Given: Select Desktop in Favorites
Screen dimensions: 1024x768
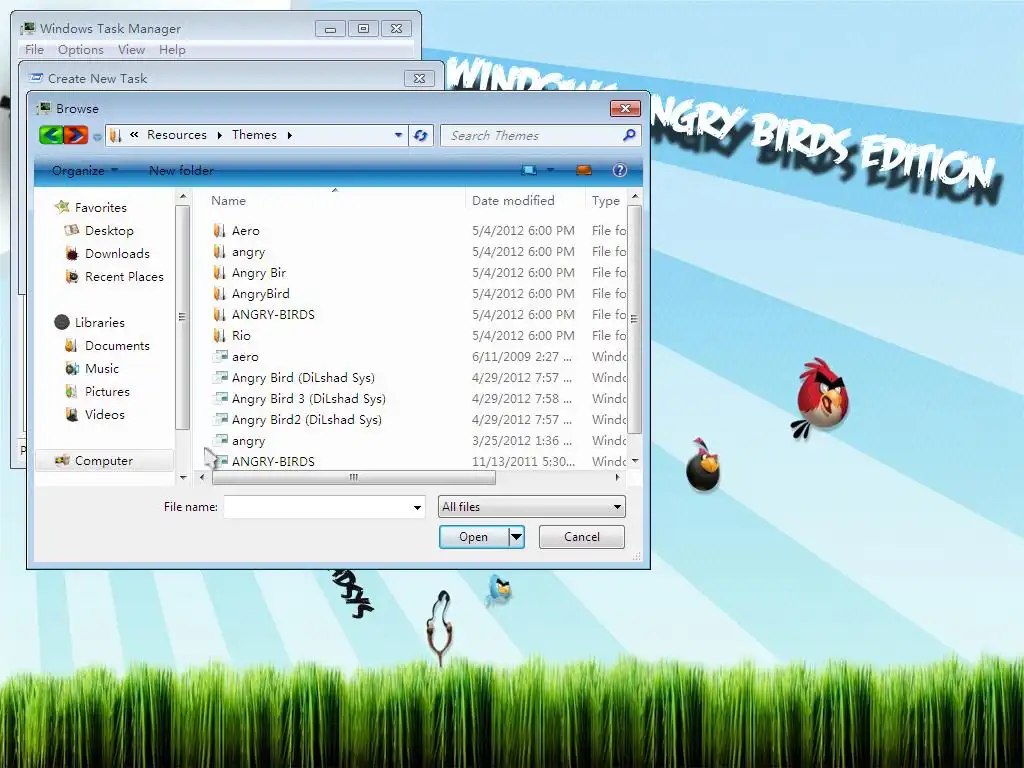Looking at the screenshot, I should click(x=109, y=231).
